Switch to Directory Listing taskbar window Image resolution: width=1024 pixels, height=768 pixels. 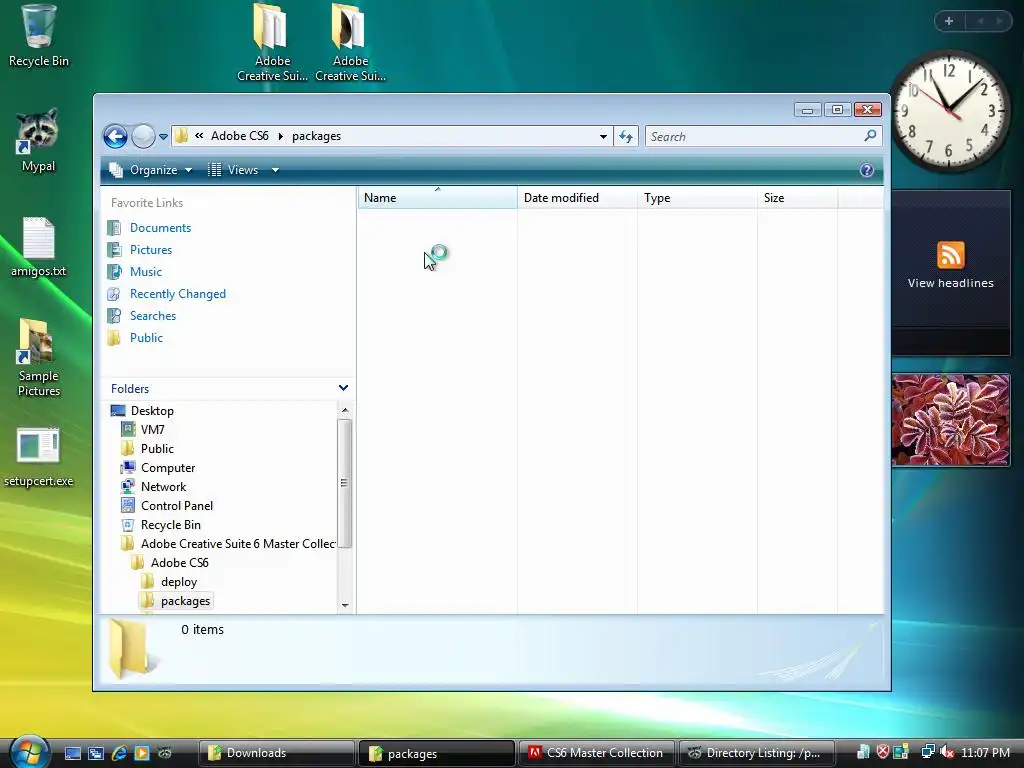tap(756, 753)
